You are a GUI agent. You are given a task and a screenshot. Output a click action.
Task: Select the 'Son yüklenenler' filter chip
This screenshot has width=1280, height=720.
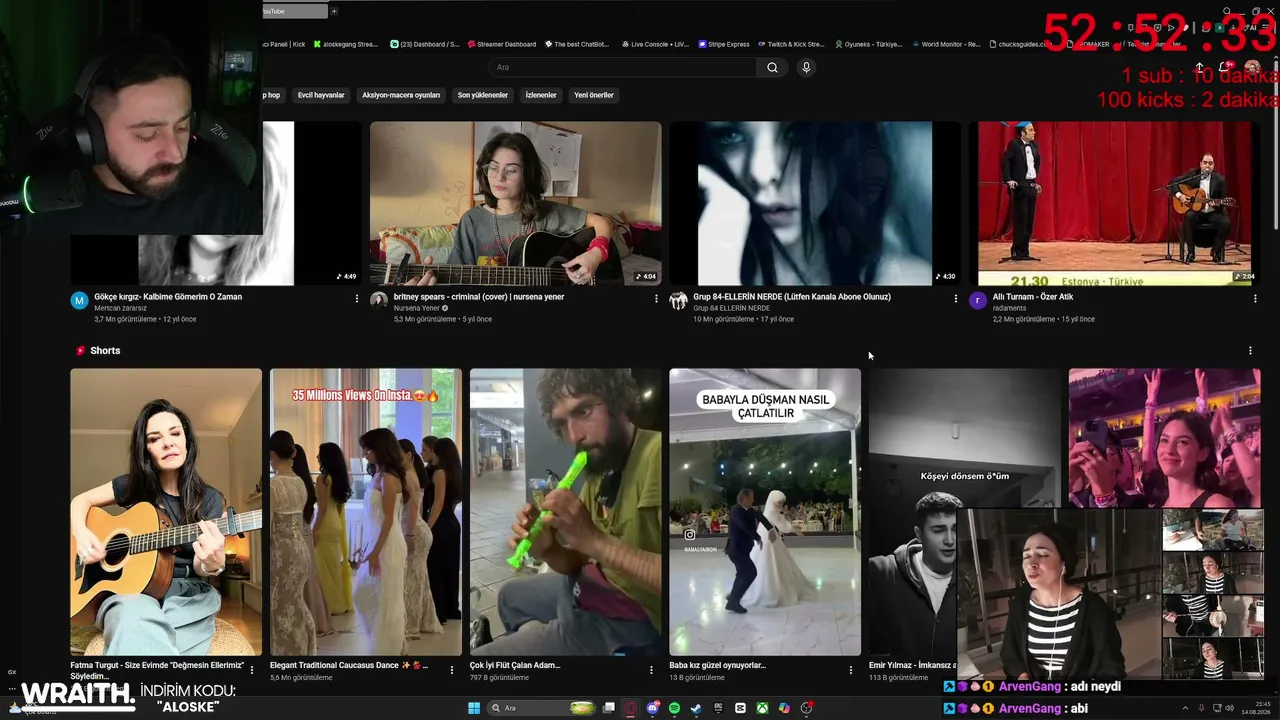[483, 95]
